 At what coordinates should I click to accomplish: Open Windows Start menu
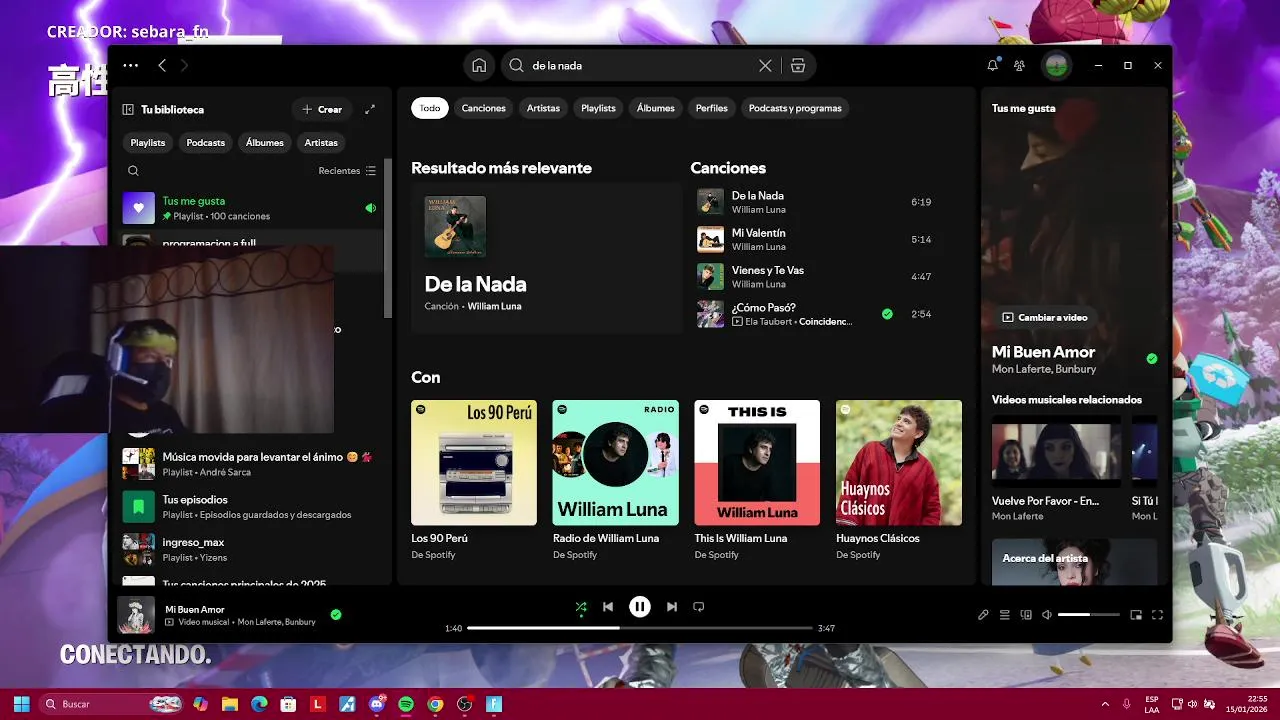tap(21, 704)
